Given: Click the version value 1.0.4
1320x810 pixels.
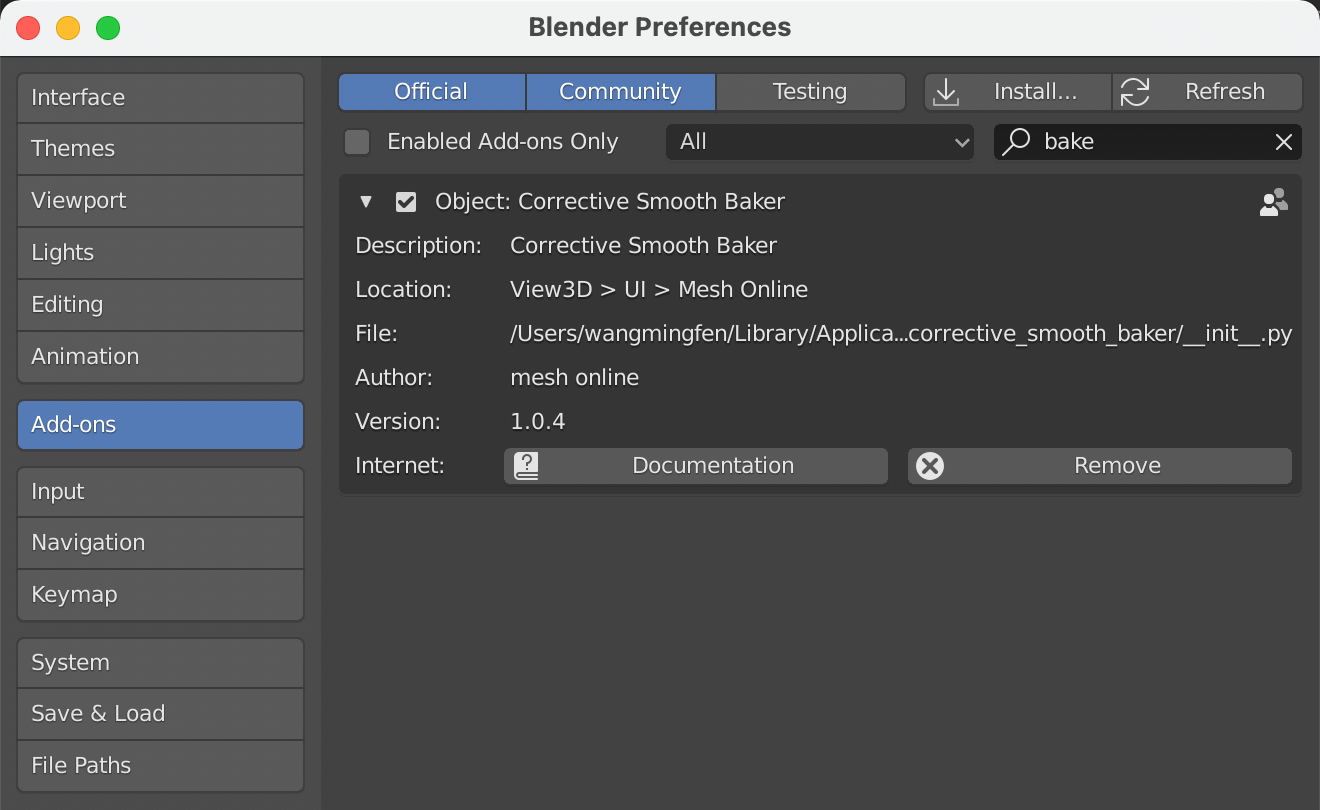Looking at the screenshot, I should (x=538, y=422).
